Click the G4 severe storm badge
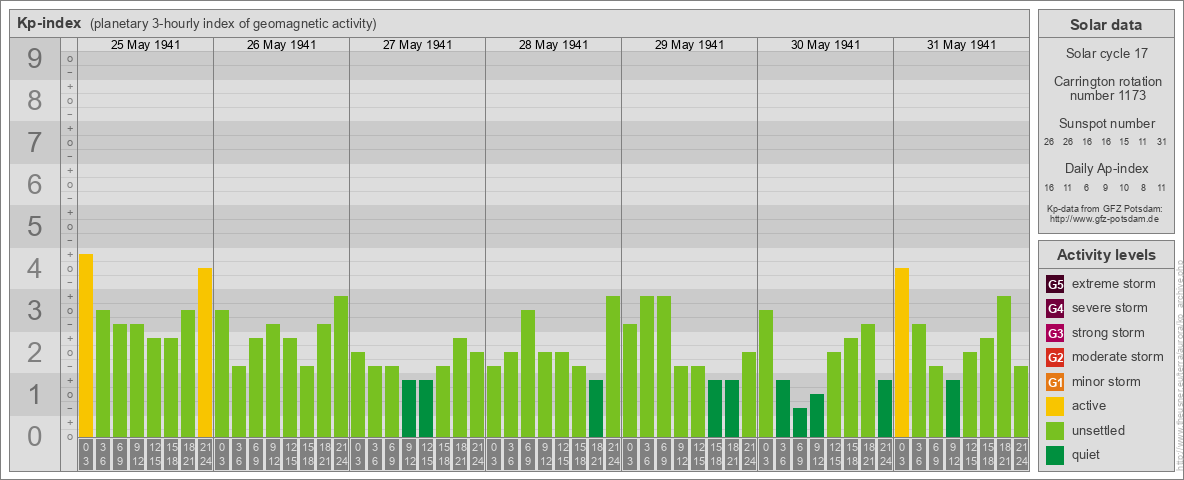 [x=1055, y=309]
